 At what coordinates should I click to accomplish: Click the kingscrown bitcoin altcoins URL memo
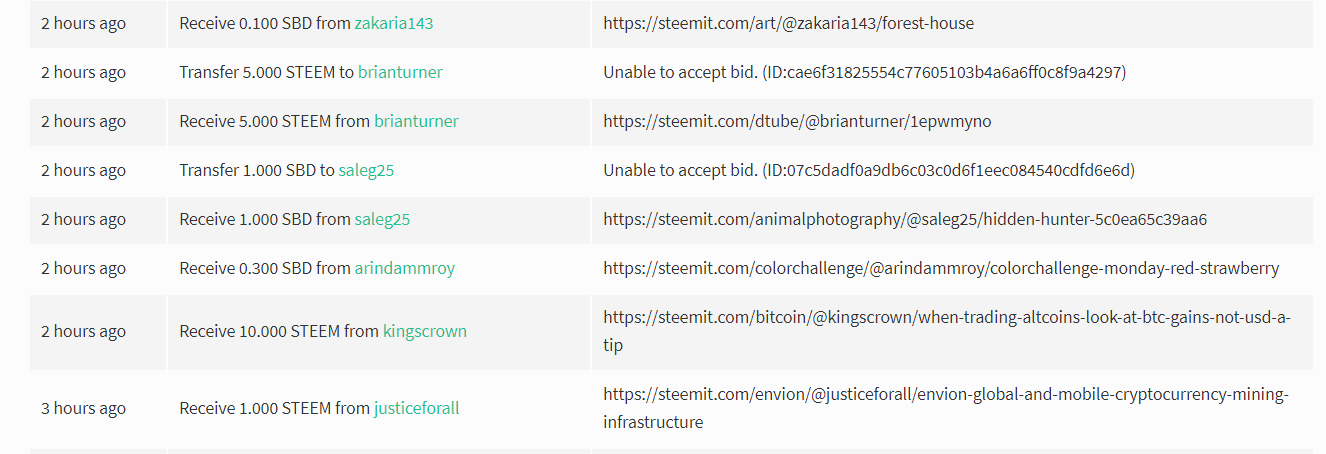point(947,331)
